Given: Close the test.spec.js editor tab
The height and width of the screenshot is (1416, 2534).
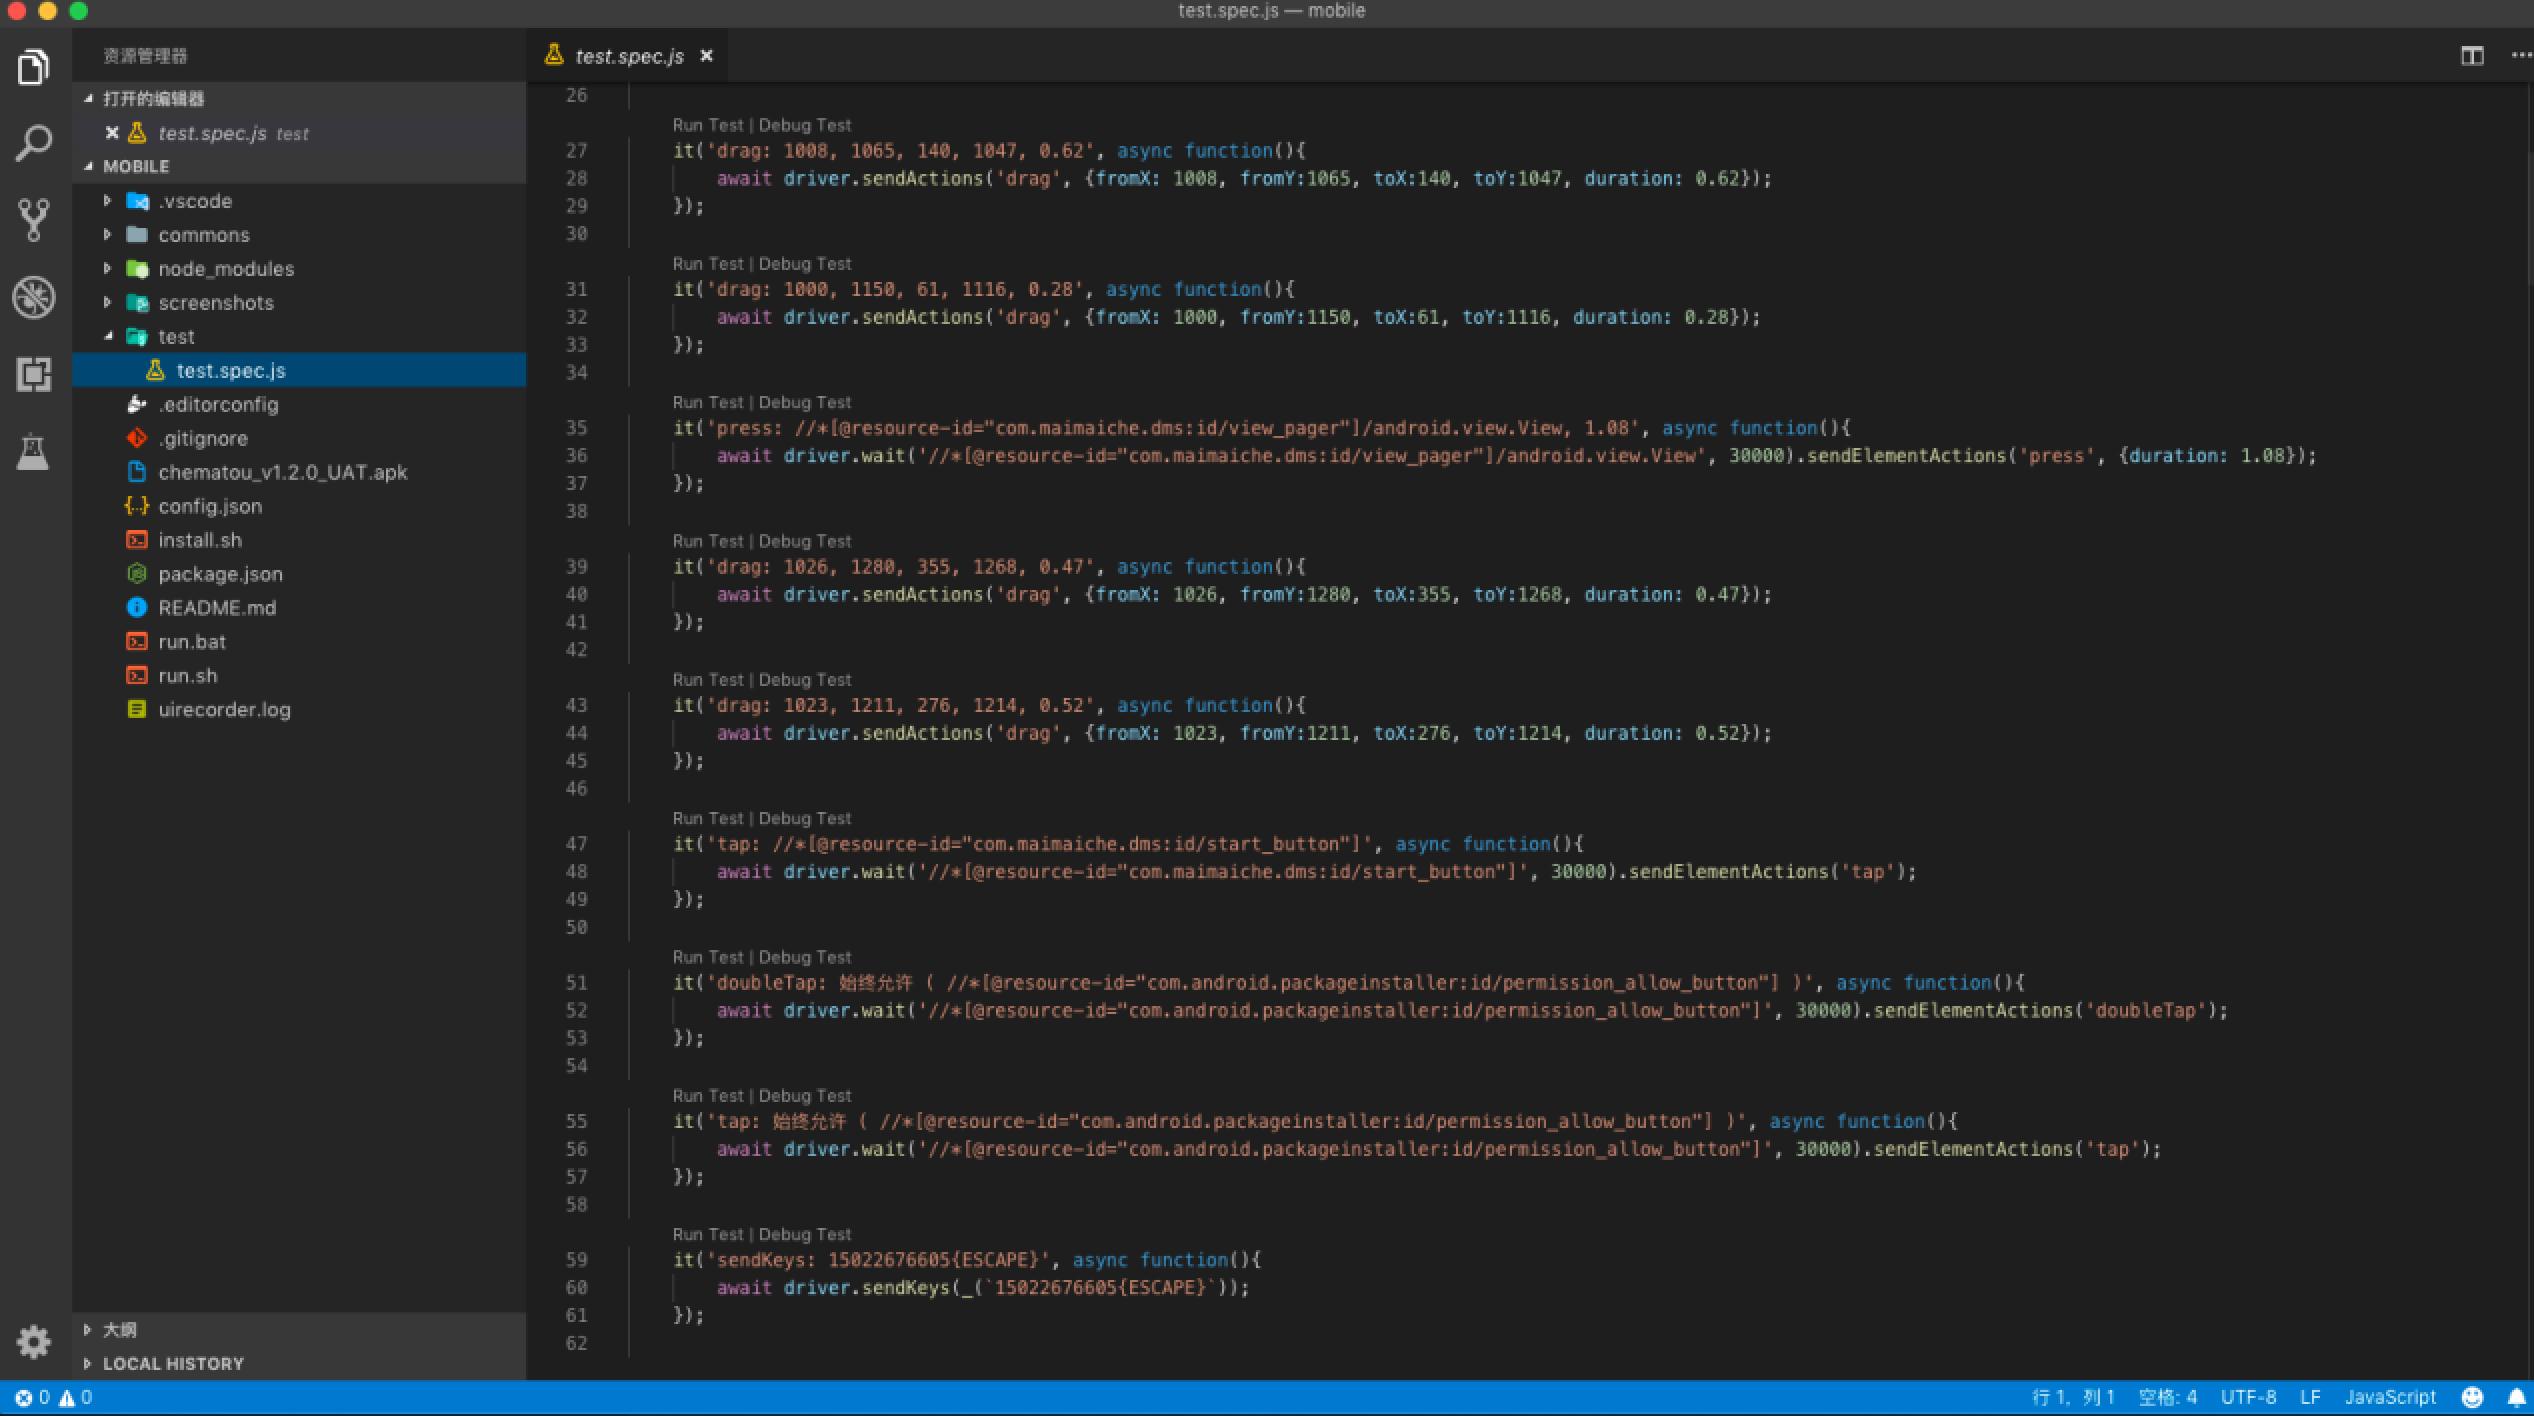Looking at the screenshot, I should 706,56.
